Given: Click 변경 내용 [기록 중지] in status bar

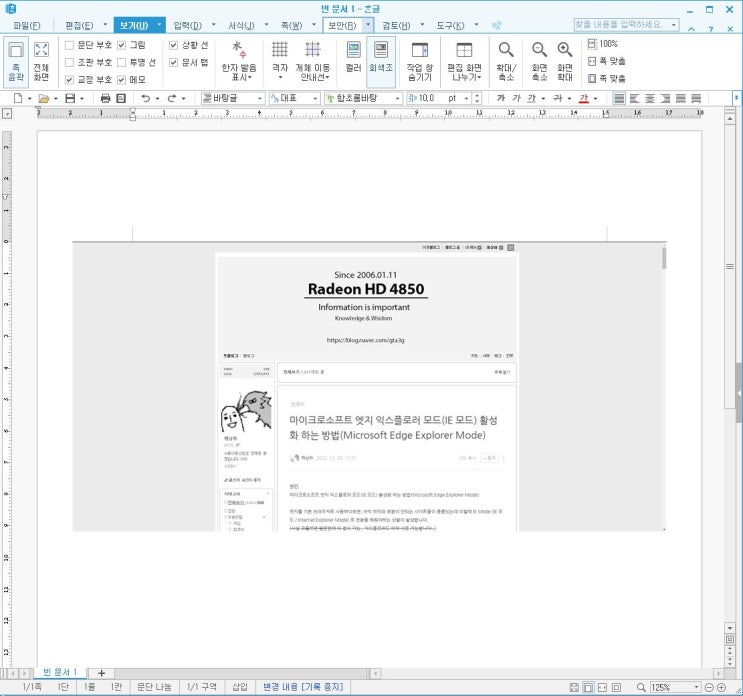Looking at the screenshot, I should click(x=303, y=687).
